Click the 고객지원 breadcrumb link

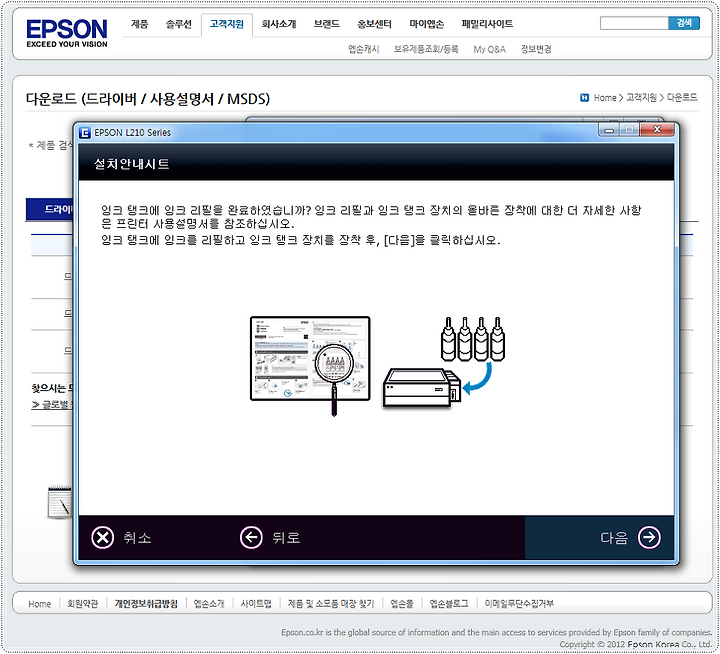pos(641,98)
